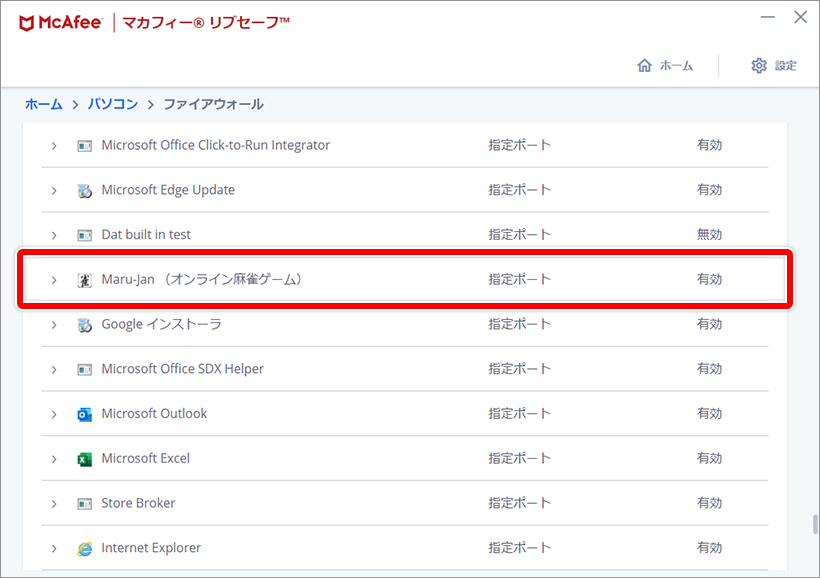Select the Microsoft Office SDX Helper name
Viewport: 820px width, 578px height.
183,369
